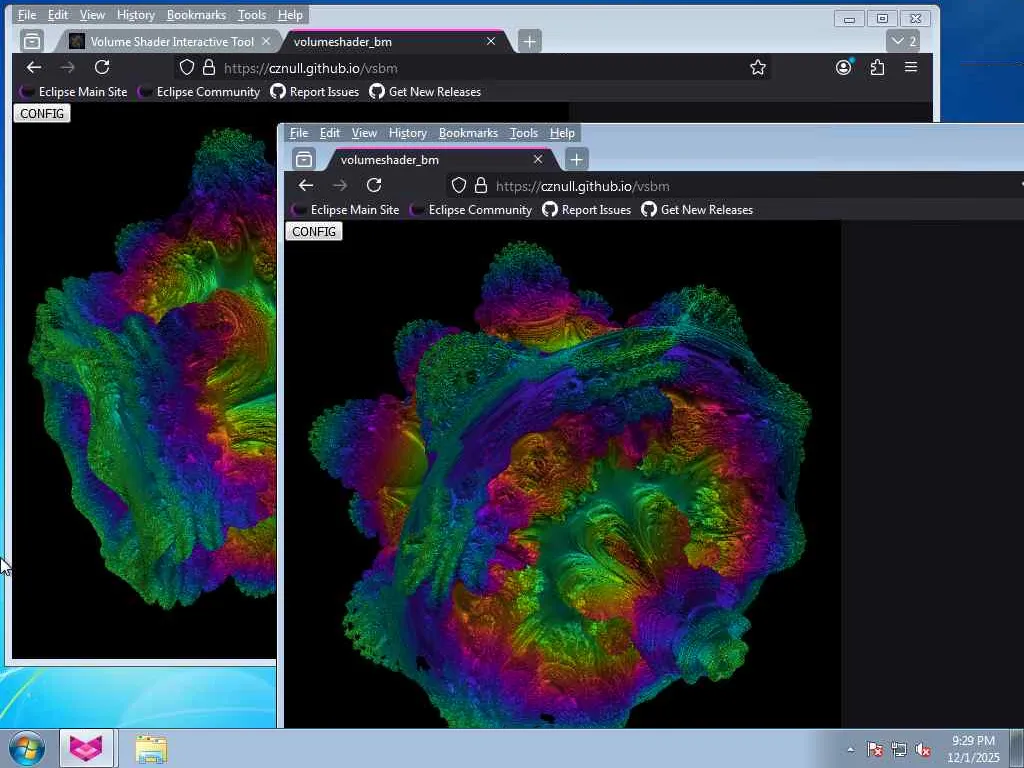Open Firefox View in back window
Screen dimensions: 1024x768
pos(31,41)
